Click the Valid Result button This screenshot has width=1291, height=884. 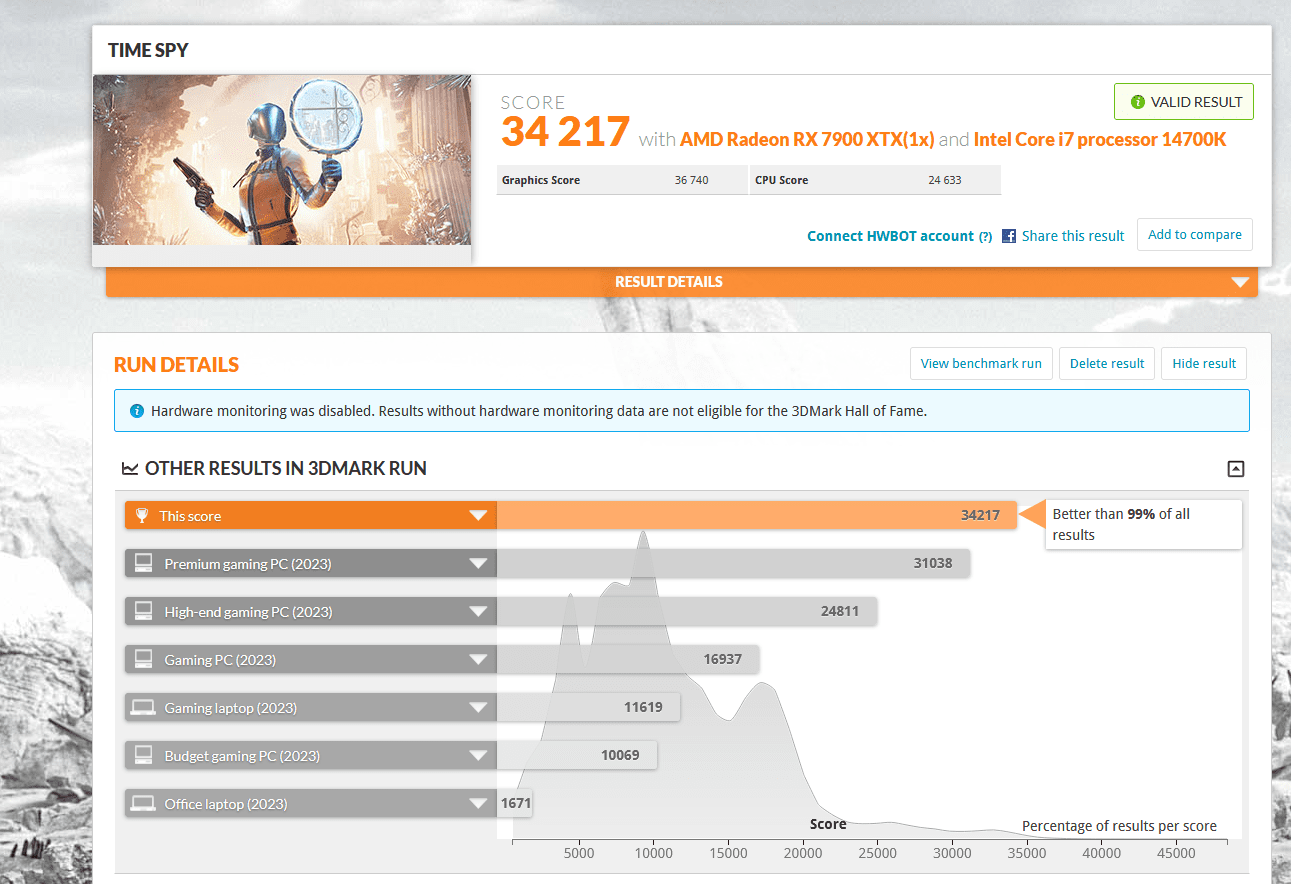(x=1184, y=102)
